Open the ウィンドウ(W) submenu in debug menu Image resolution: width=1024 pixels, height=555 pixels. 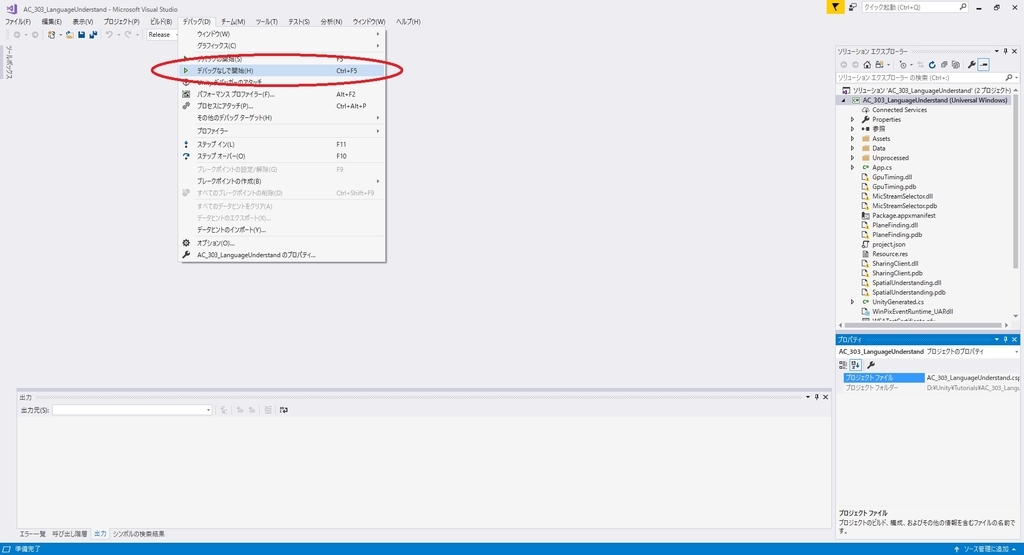pyautogui.click(x=282, y=34)
